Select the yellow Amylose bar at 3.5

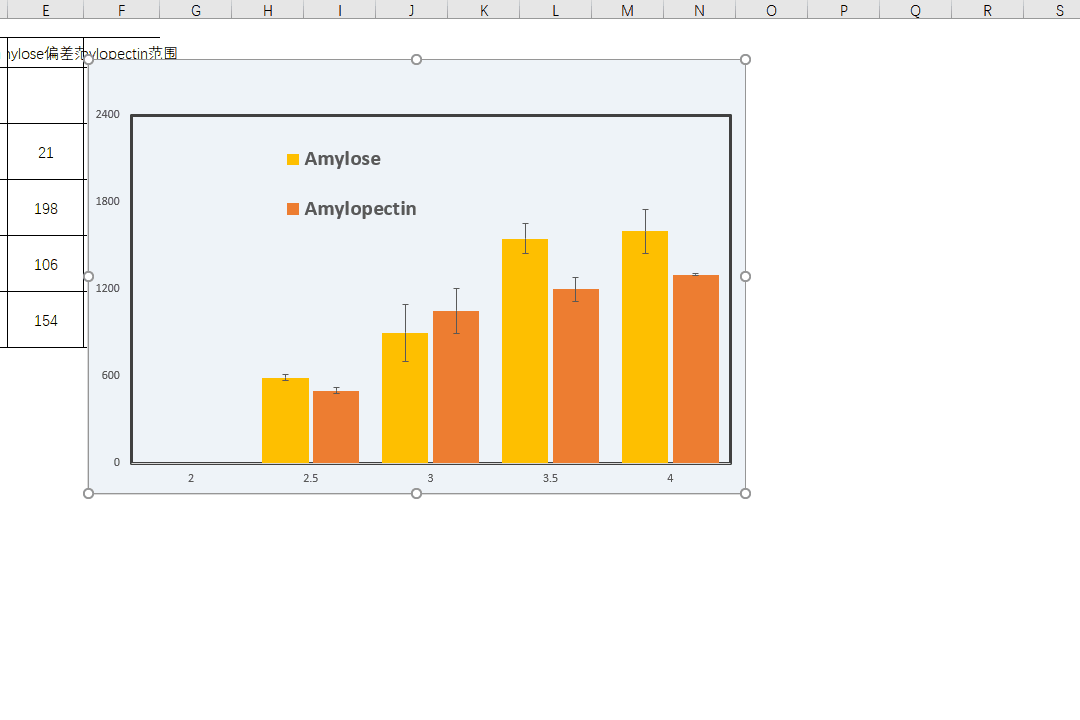[x=525, y=351]
